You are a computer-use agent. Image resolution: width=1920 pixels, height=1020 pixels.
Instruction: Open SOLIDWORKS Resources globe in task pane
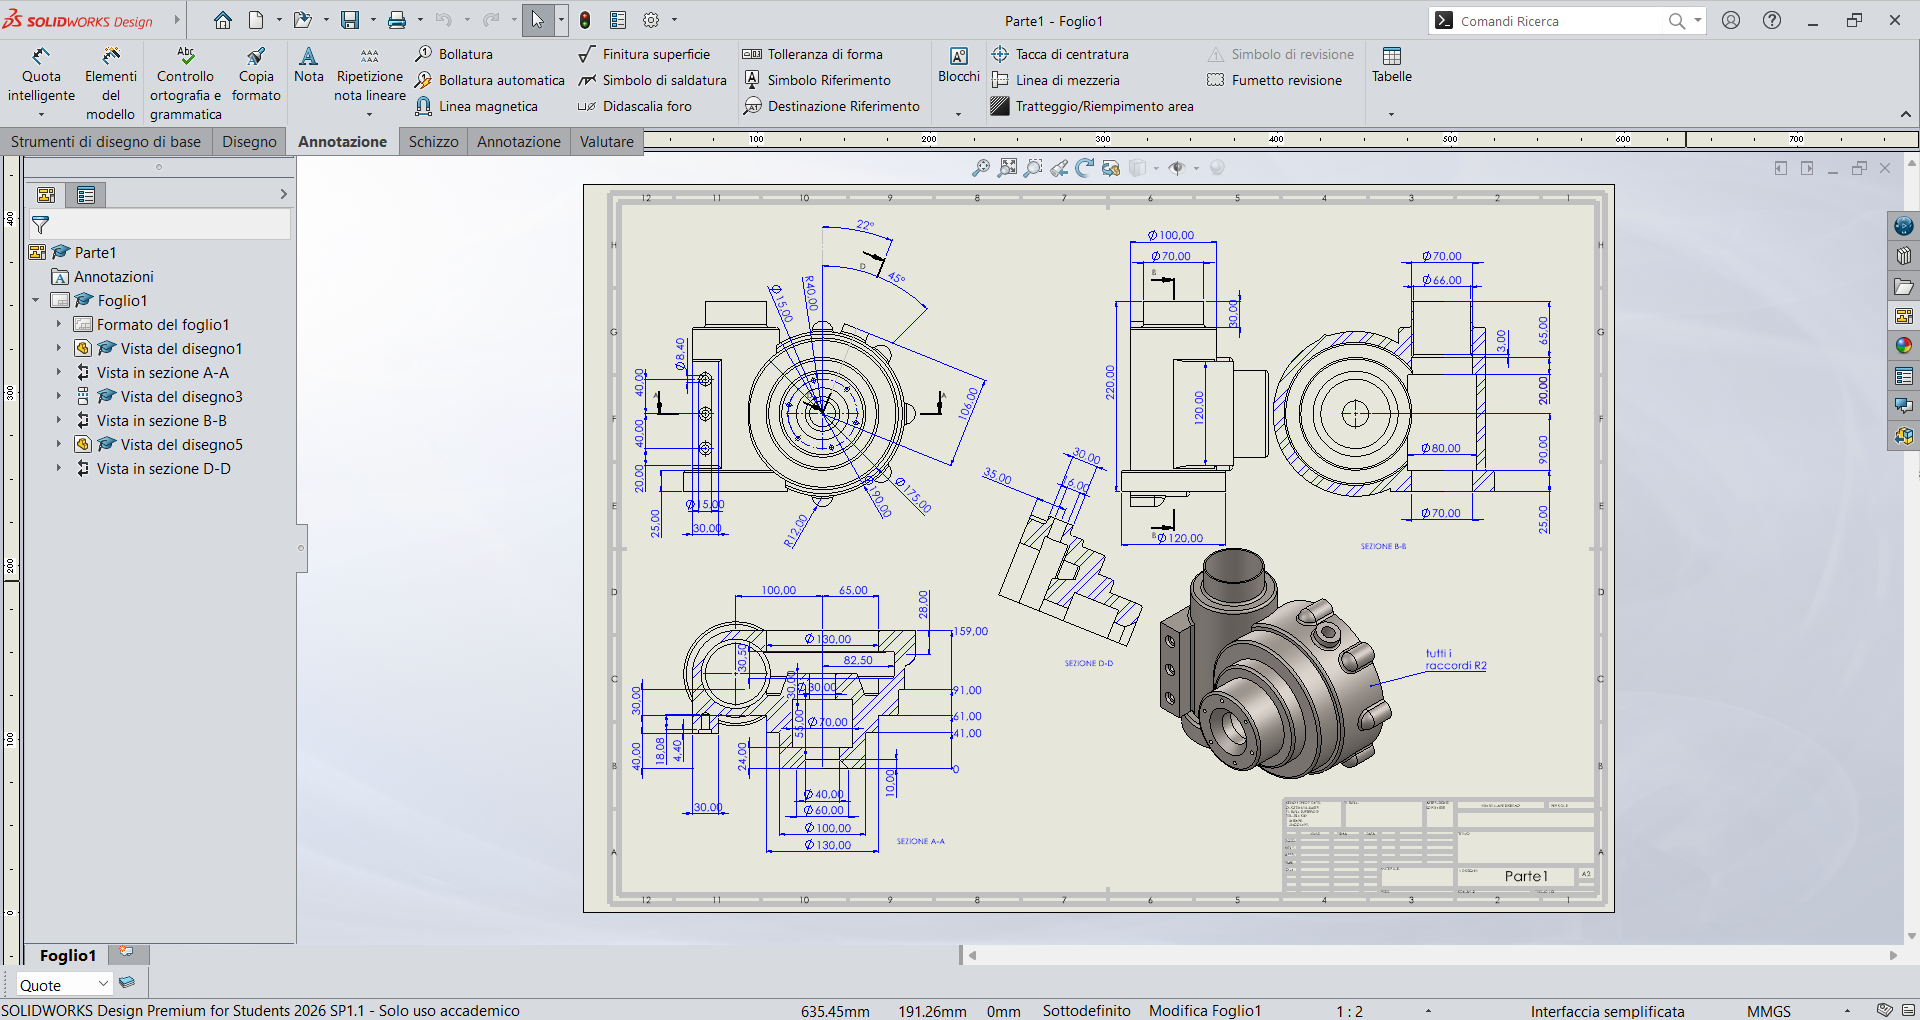[1903, 226]
